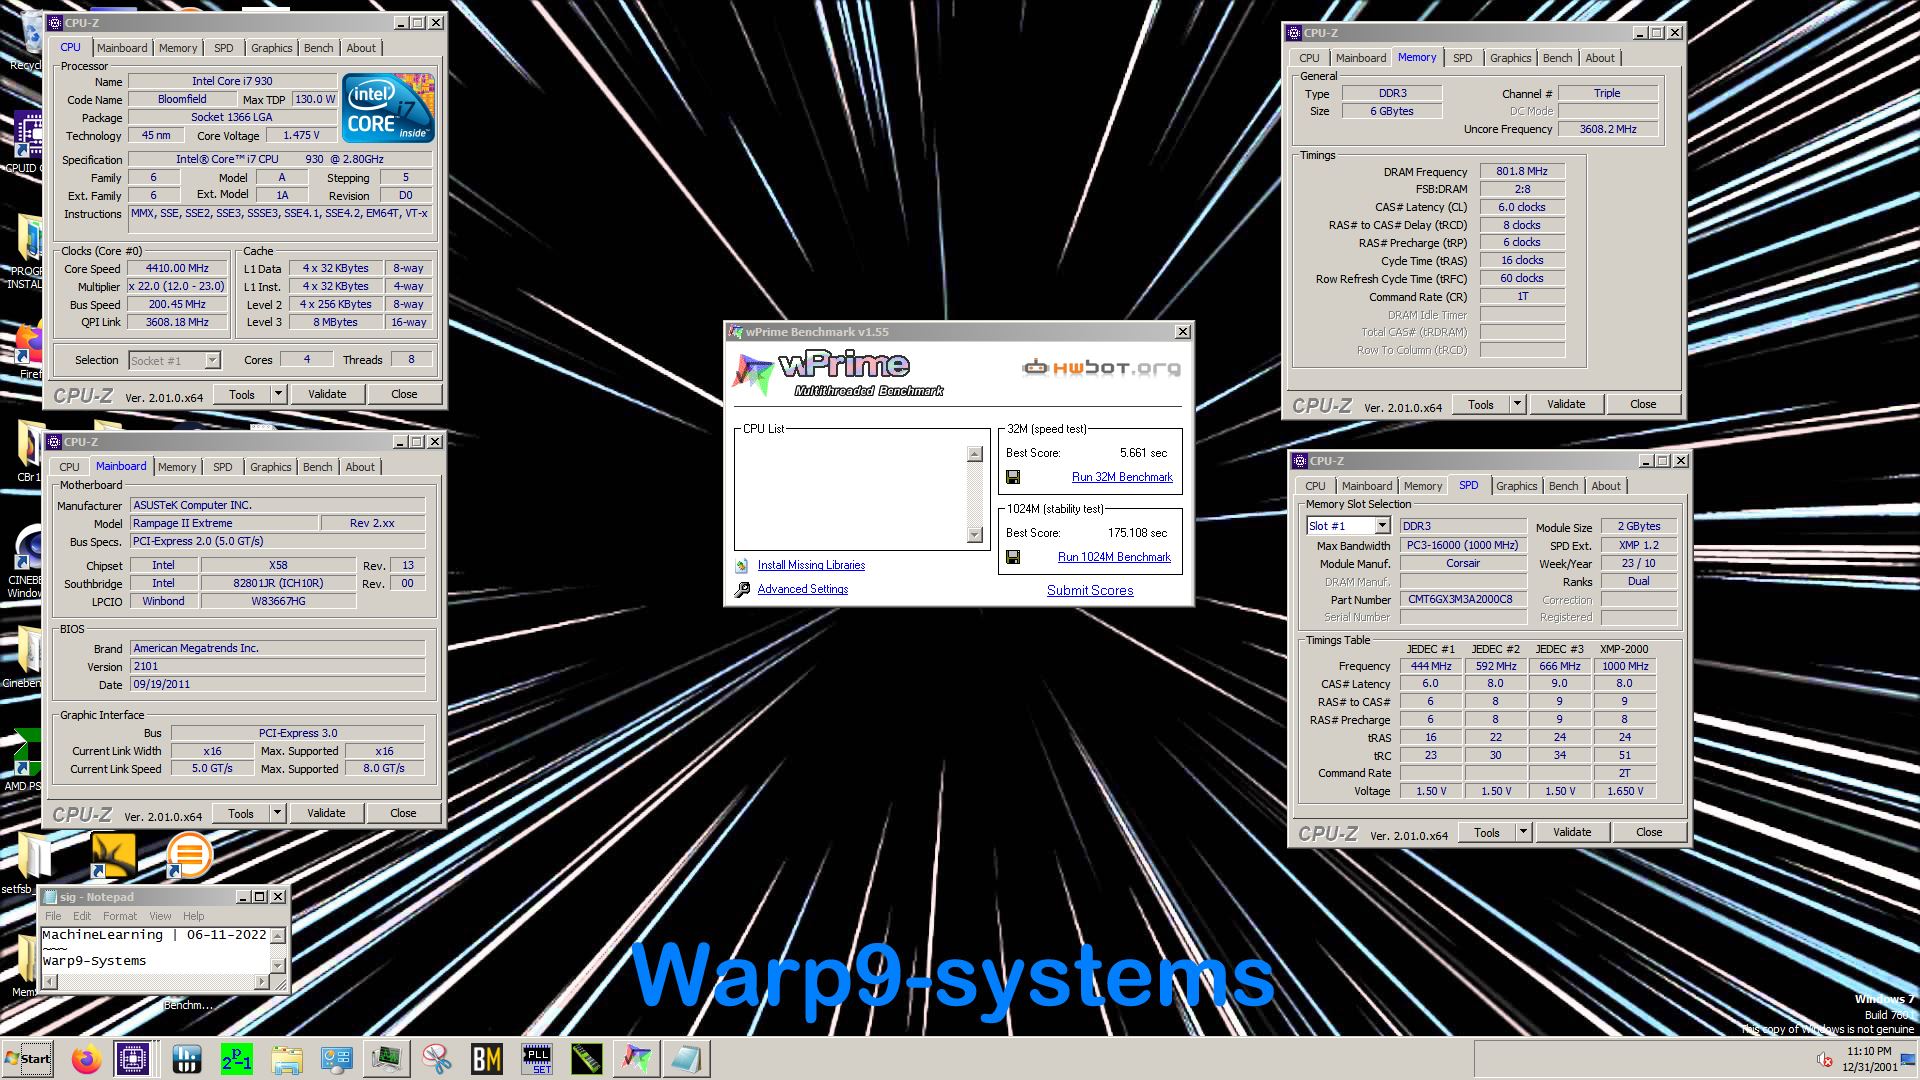Image resolution: width=1920 pixels, height=1080 pixels.
Task: Click Close button in Memory CPU-Z window
Action: [x=1643, y=404]
